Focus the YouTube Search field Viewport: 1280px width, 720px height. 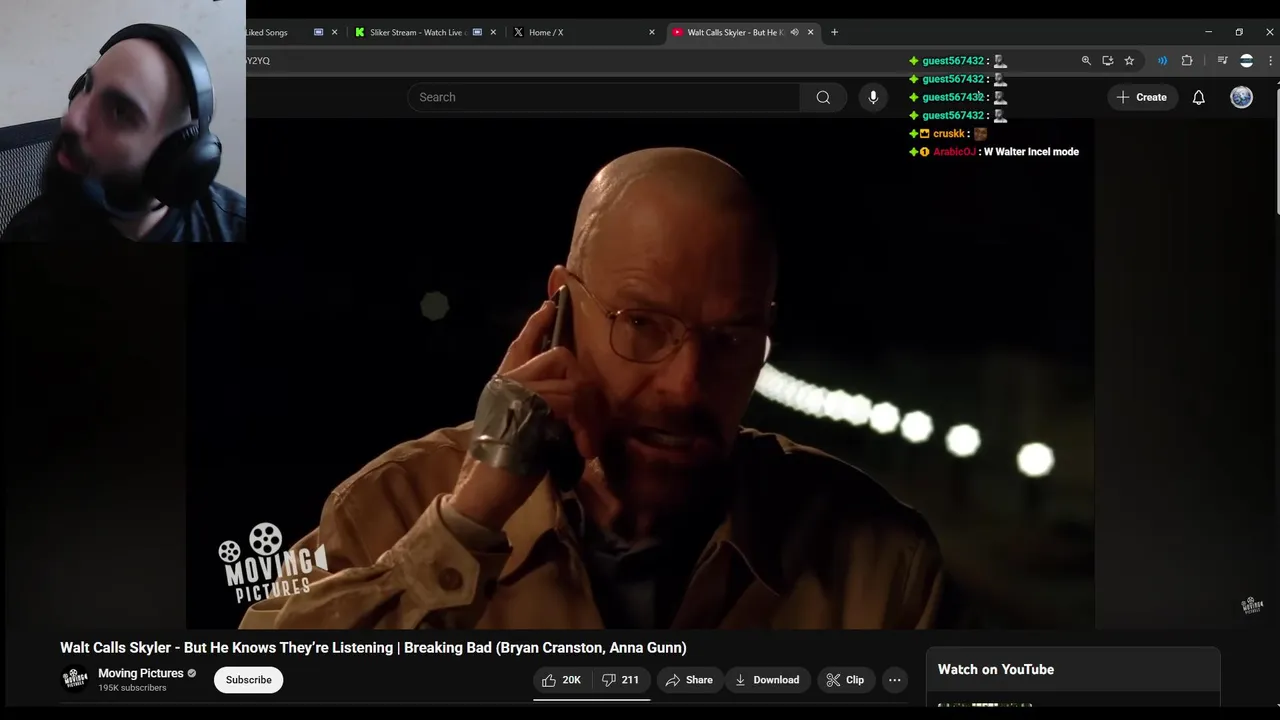(x=603, y=97)
